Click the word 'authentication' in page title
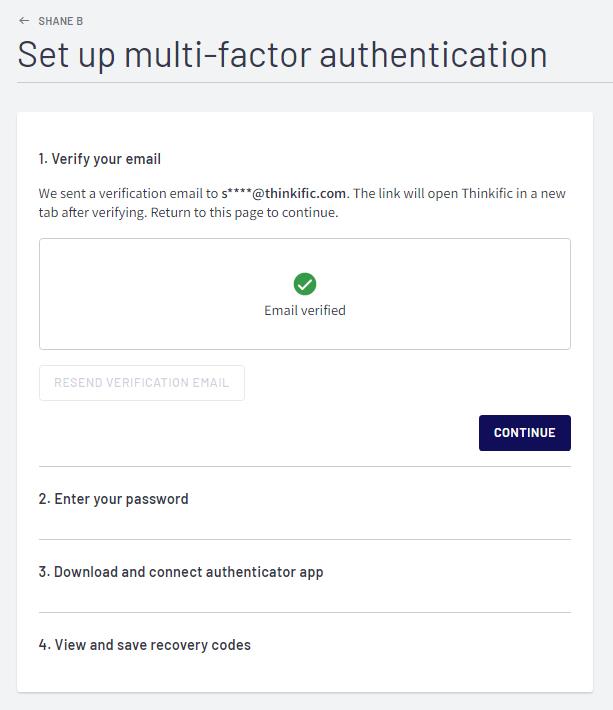Screen dimensions: 613x710 pyautogui.click(x=433, y=55)
